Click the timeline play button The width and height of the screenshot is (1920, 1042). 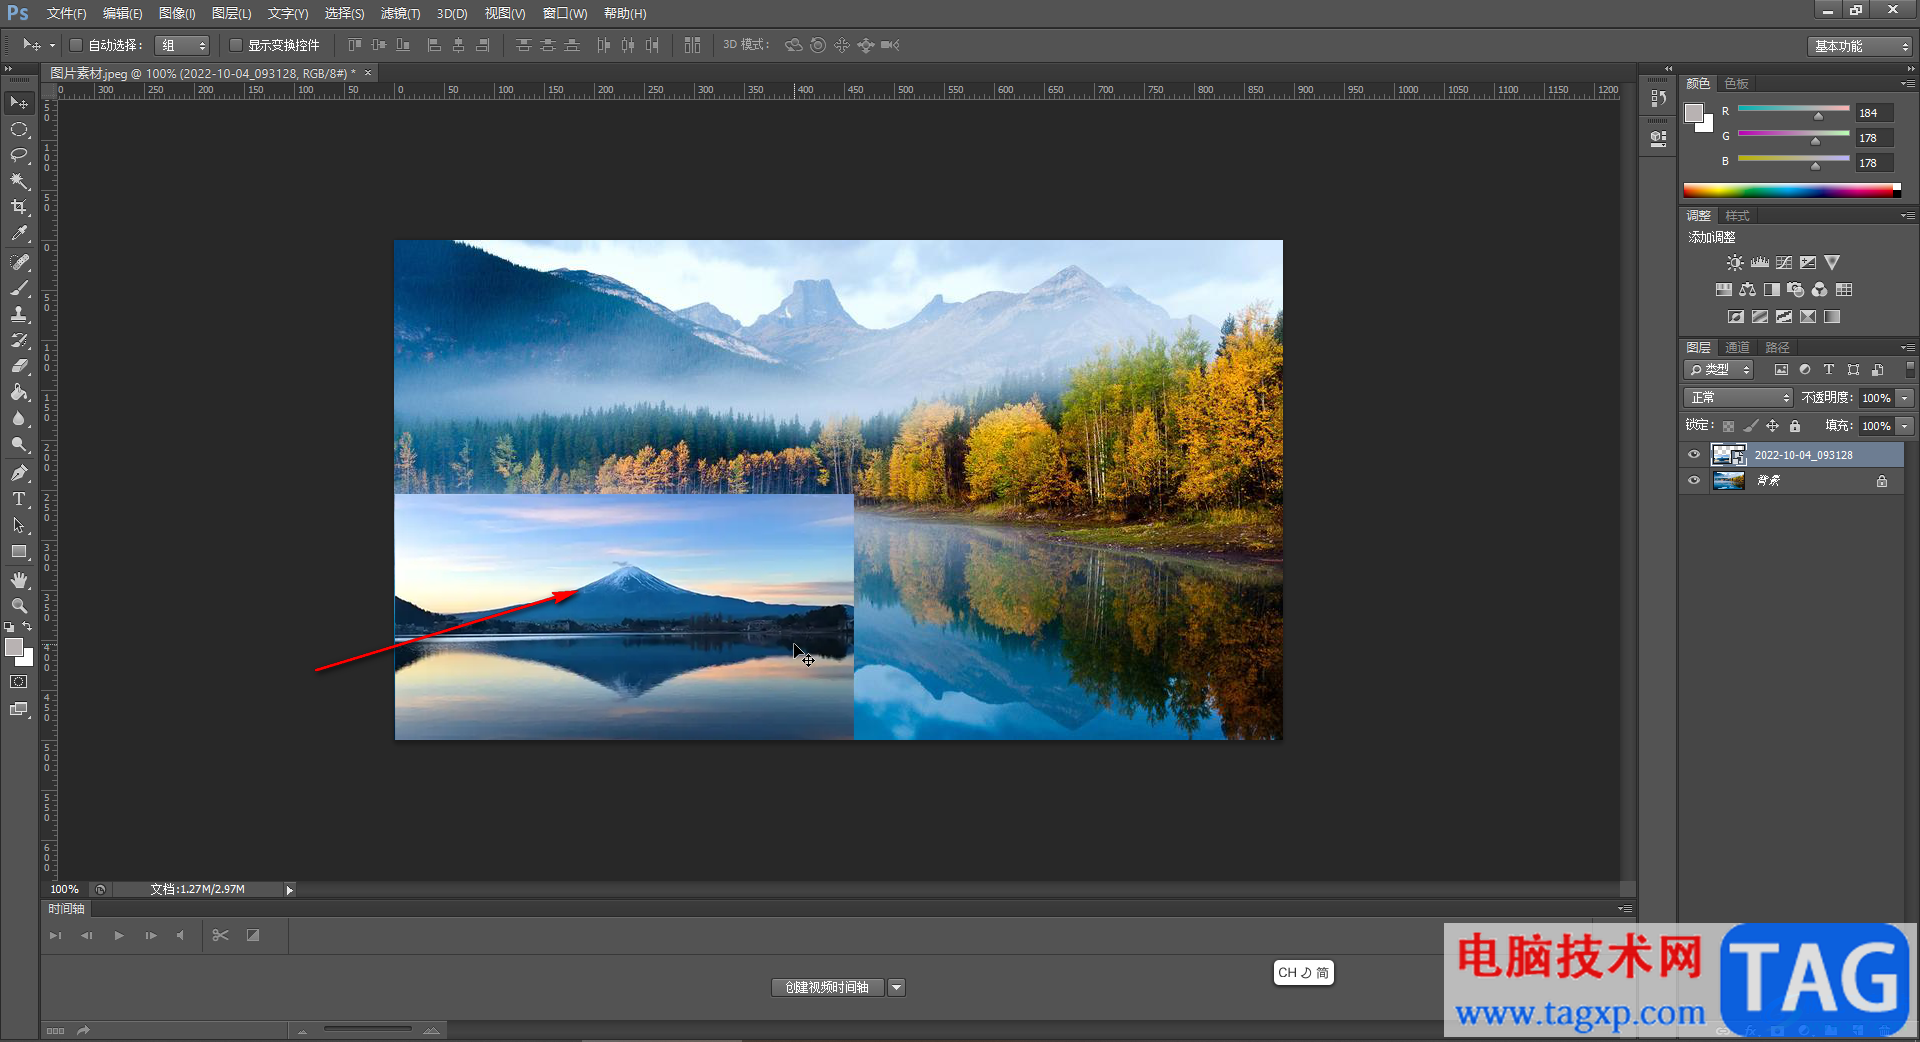[119, 935]
